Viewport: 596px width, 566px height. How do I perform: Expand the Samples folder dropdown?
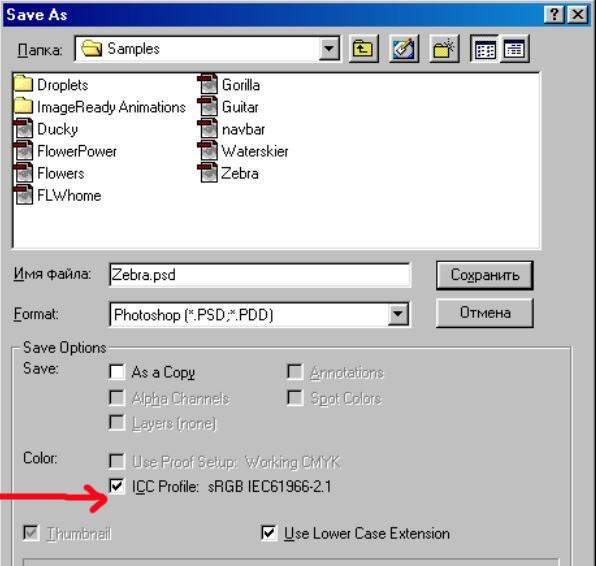329,48
